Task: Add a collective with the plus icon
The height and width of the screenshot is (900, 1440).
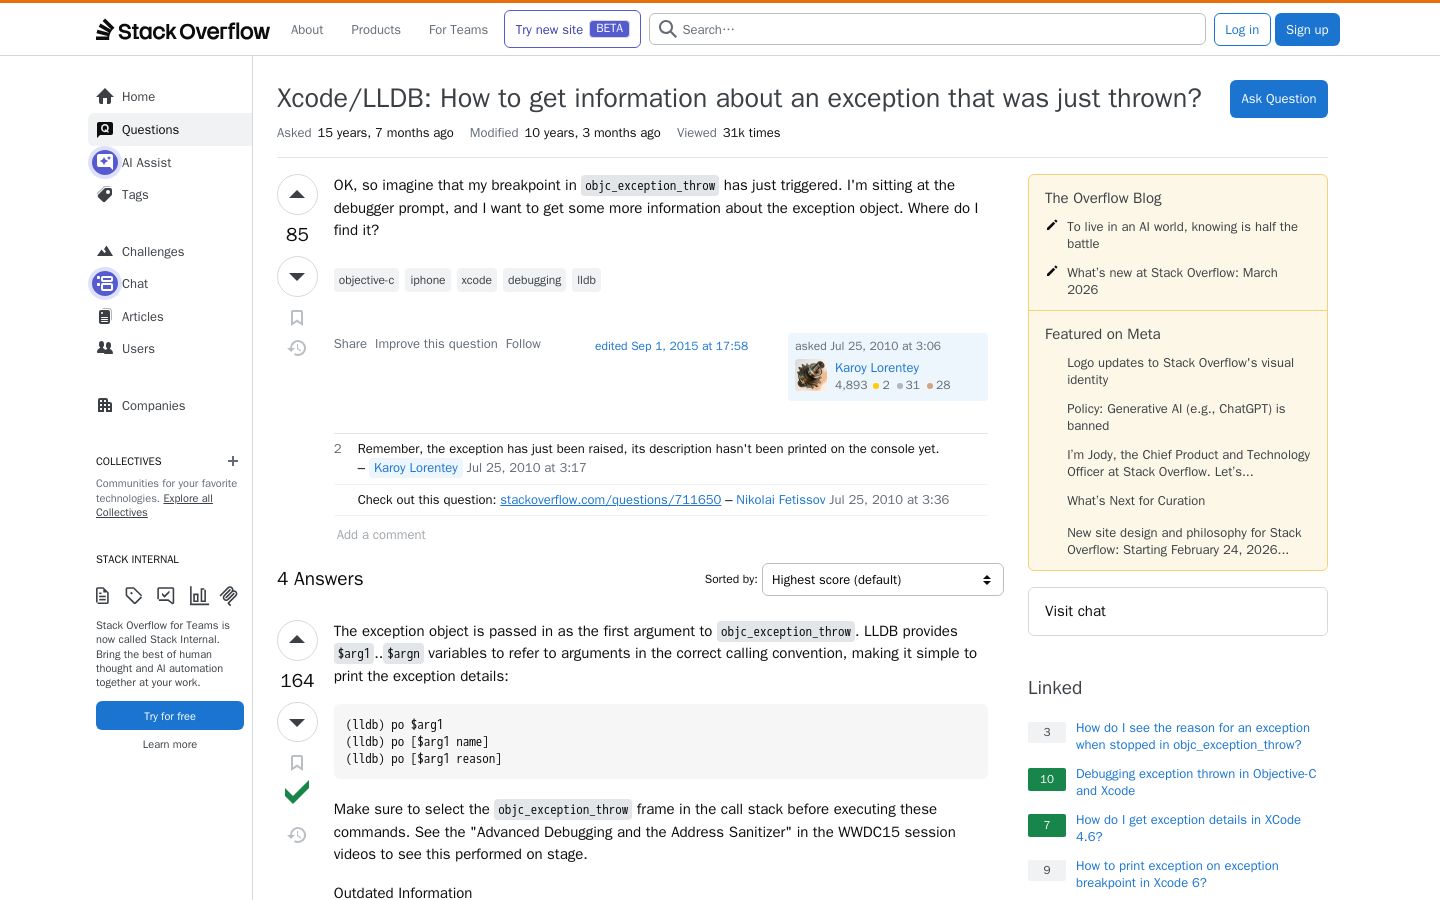Action: 233,461
